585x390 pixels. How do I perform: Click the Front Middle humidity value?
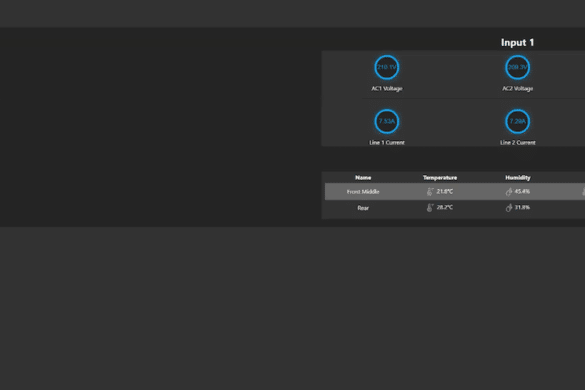[x=522, y=191]
